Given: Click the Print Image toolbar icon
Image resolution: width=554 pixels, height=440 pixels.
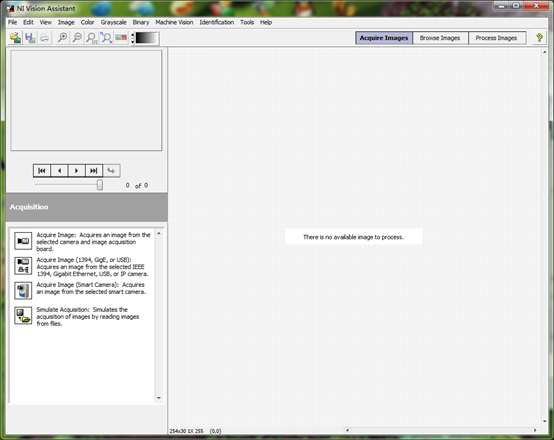Looking at the screenshot, I should pyautogui.click(x=44, y=38).
